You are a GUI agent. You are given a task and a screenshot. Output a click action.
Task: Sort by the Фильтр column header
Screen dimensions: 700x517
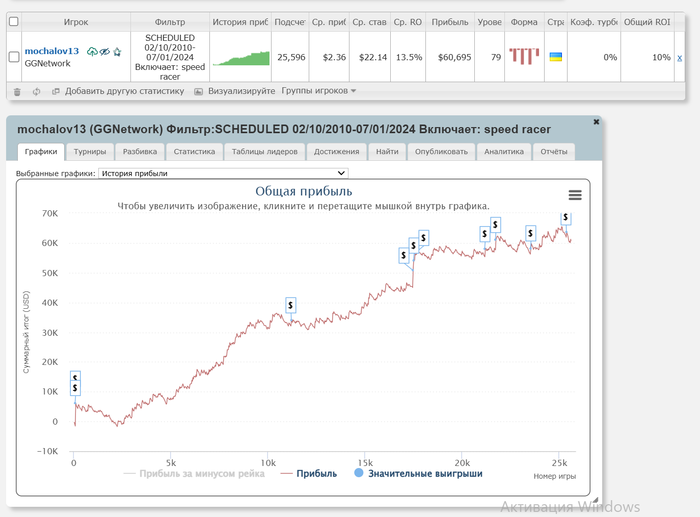click(170, 22)
